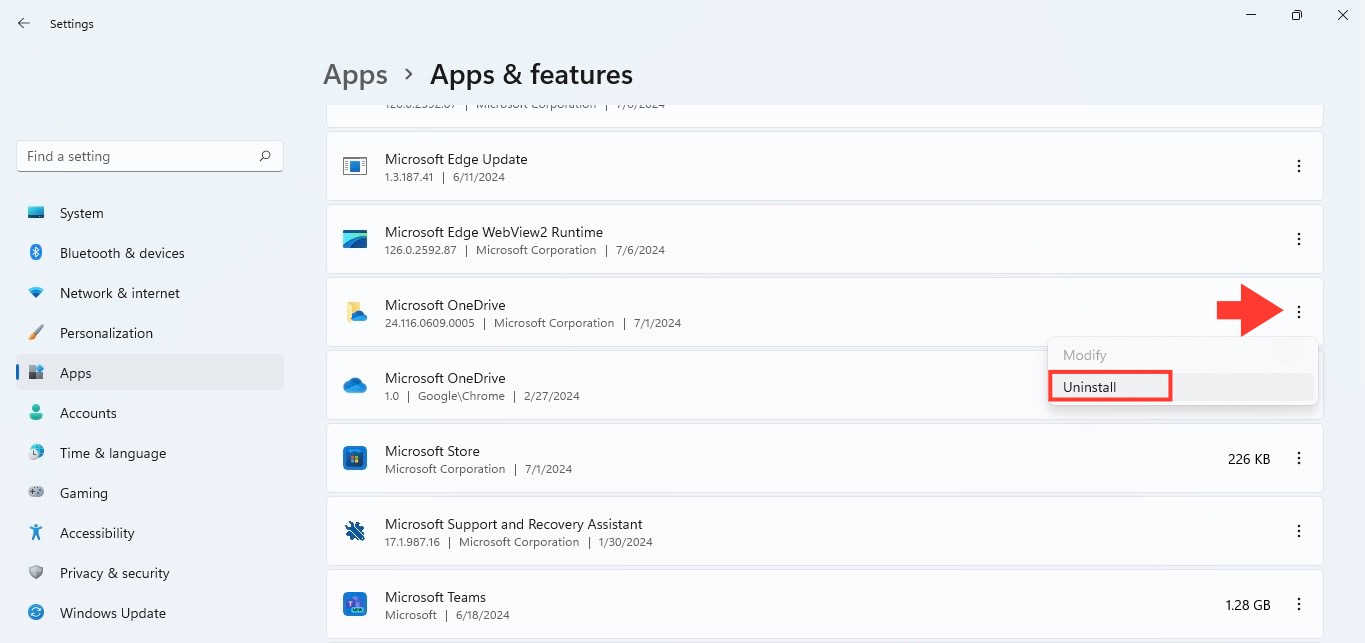The width and height of the screenshot is (1365, 643).
Task: Open Gaming settings
Action: click(x=150, y=493)
